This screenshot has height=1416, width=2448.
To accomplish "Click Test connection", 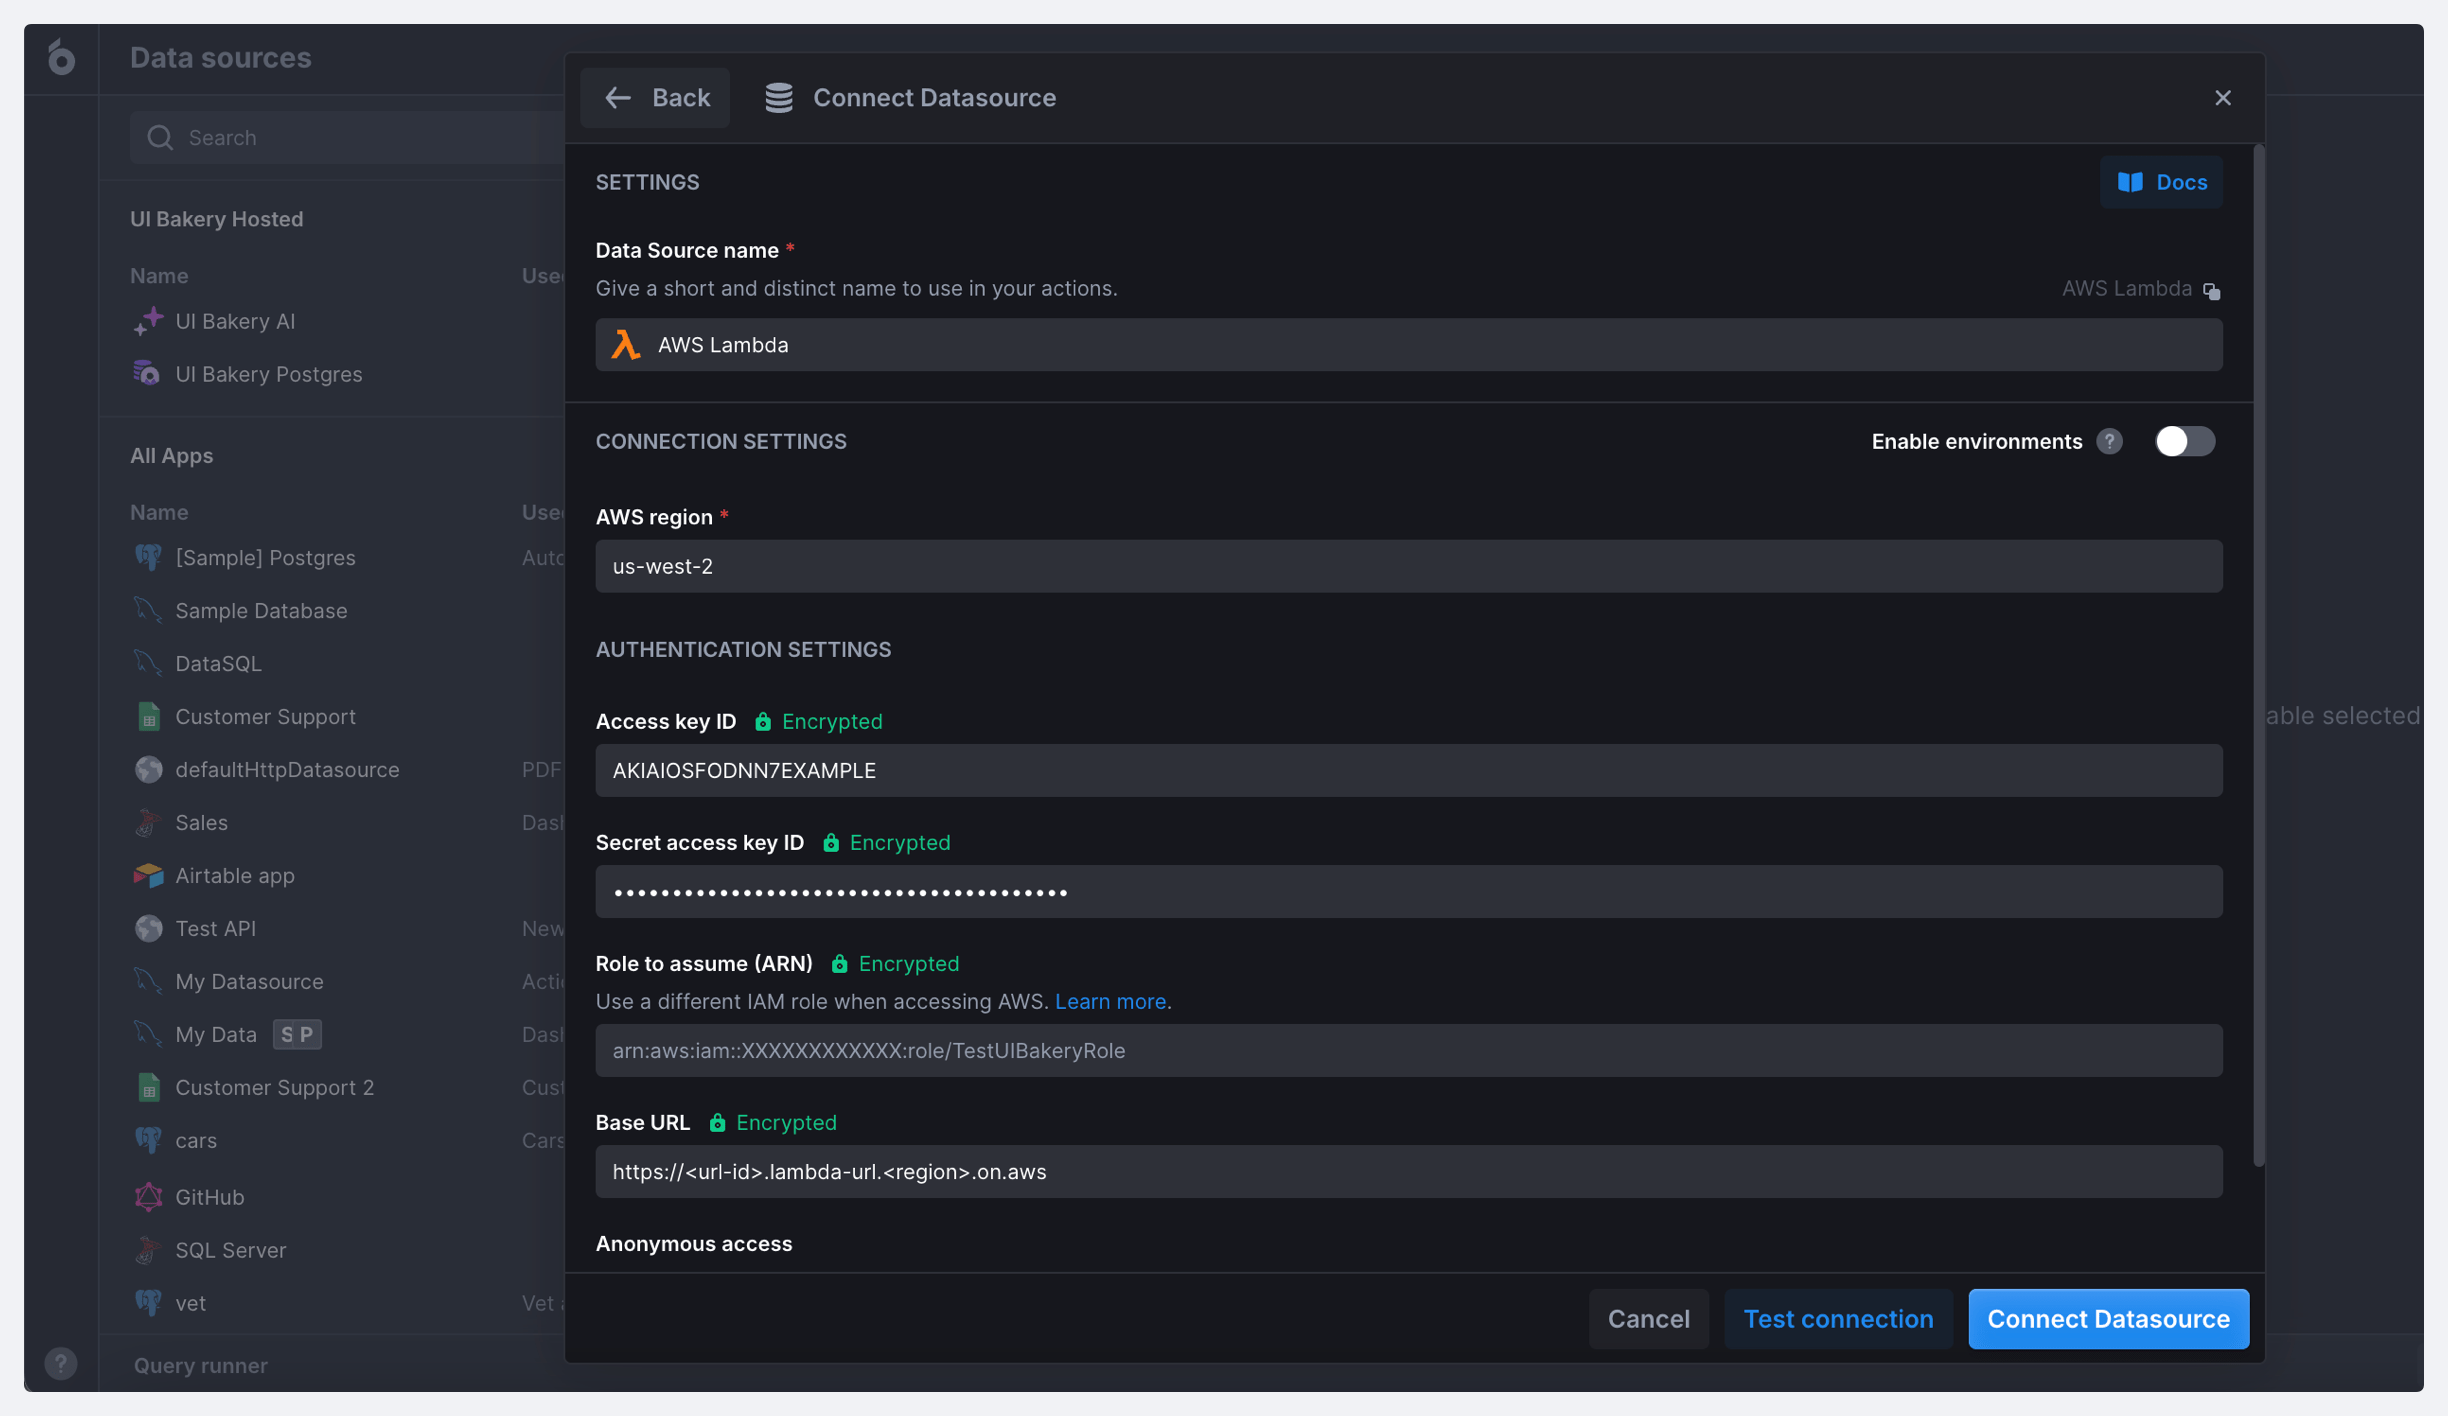I will coord(1838,1319).
